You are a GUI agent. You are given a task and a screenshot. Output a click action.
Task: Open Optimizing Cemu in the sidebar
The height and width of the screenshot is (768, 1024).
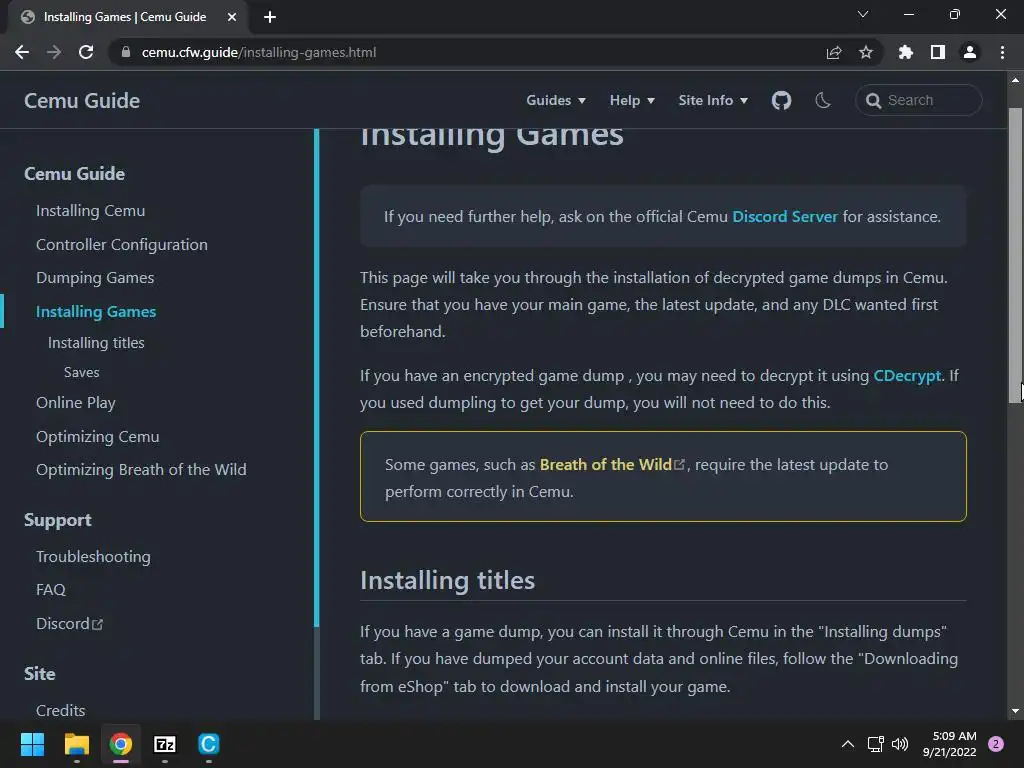pyautogui.click(x=98, y=436)
